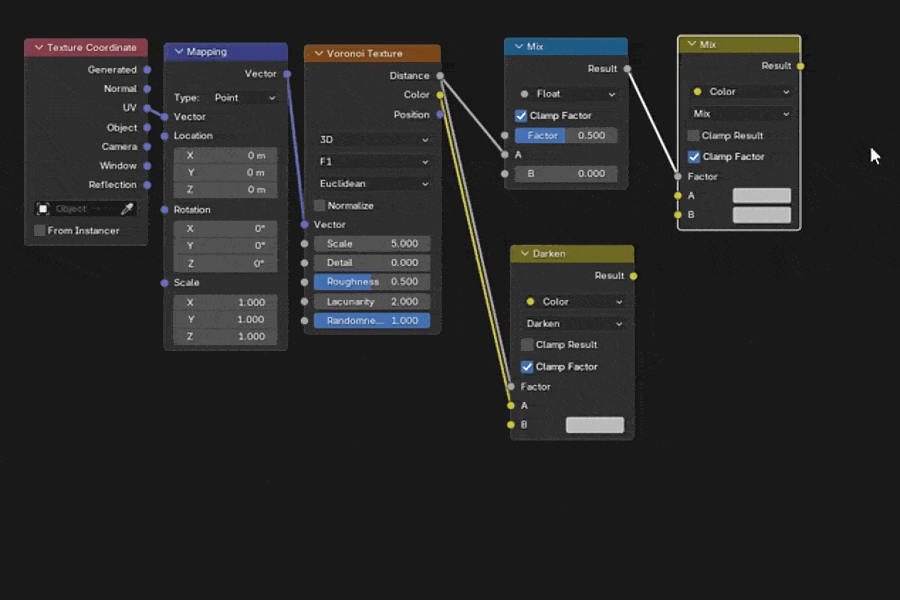The height and width of the screenshot is (600, 900).
Task: Click the Darken node Result socket
Action: [634, 276]
